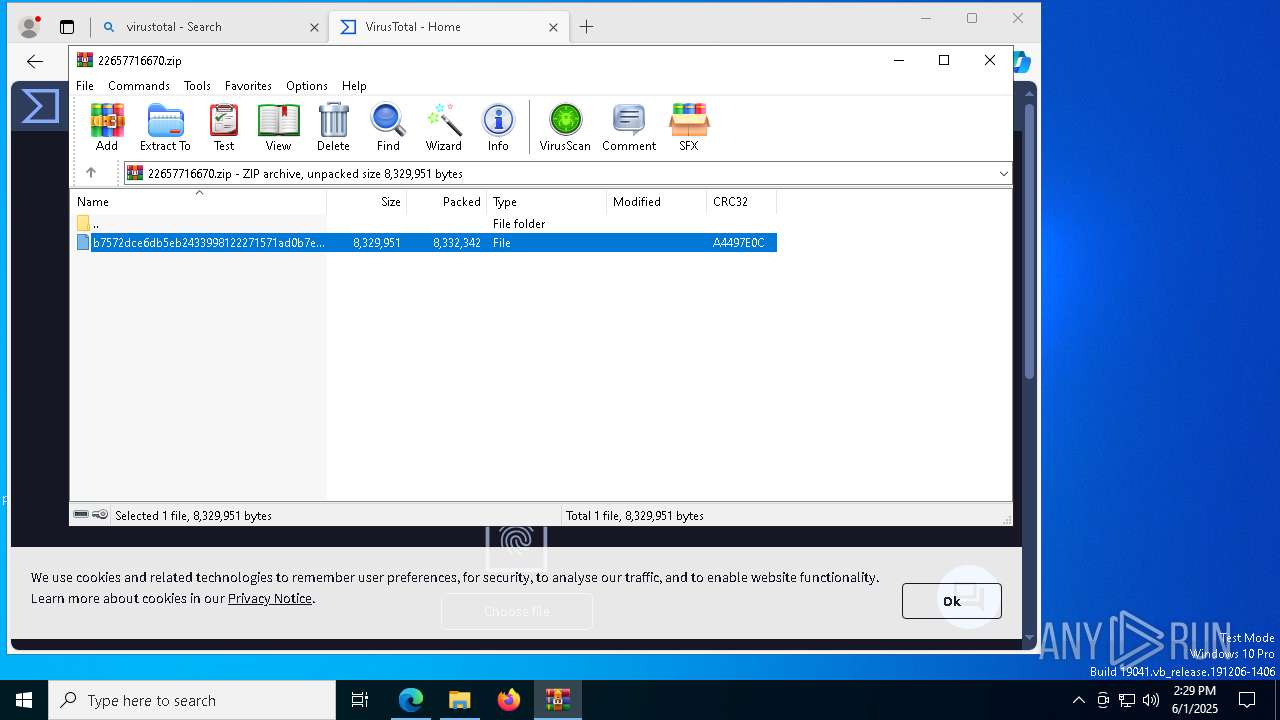Viewport: 1280px width, 720px height.
Task: Click WinRAR taskbar icon
Action: coord(558,700)
